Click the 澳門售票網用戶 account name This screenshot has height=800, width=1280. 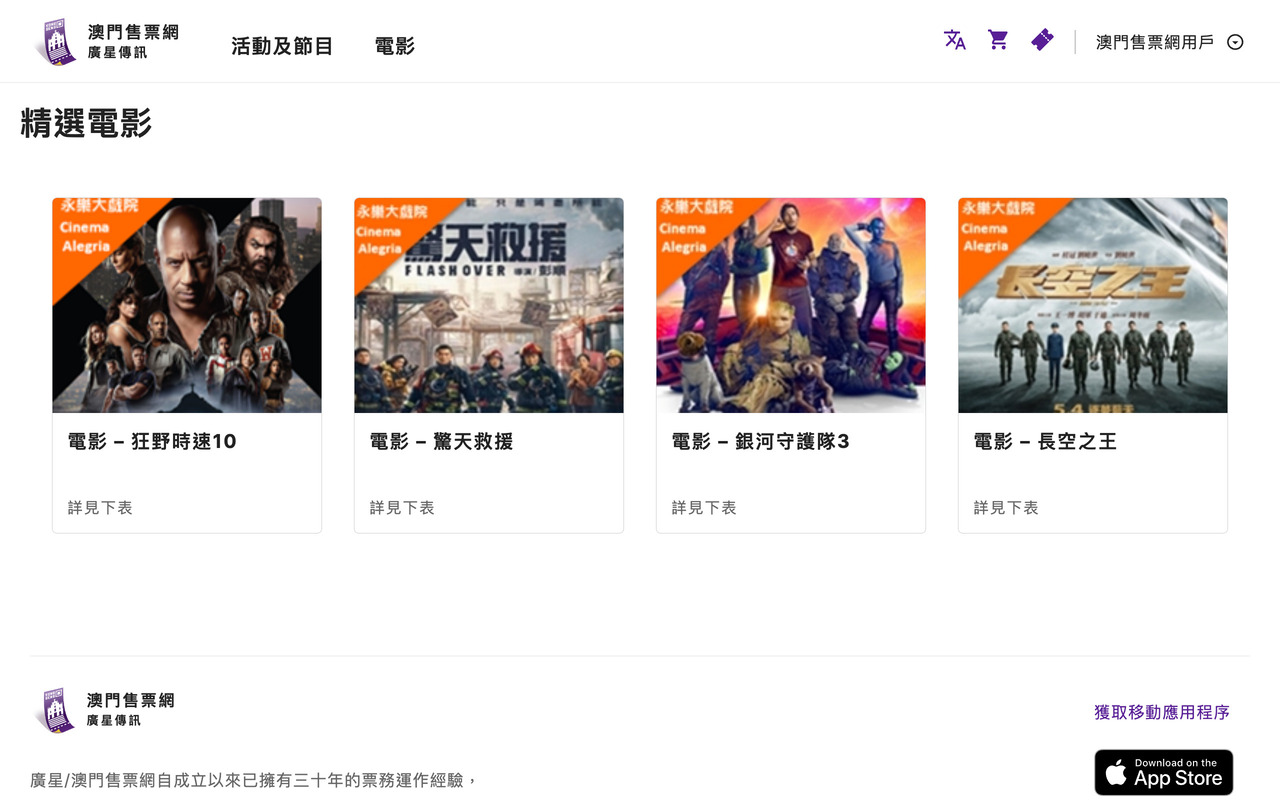1155,42
